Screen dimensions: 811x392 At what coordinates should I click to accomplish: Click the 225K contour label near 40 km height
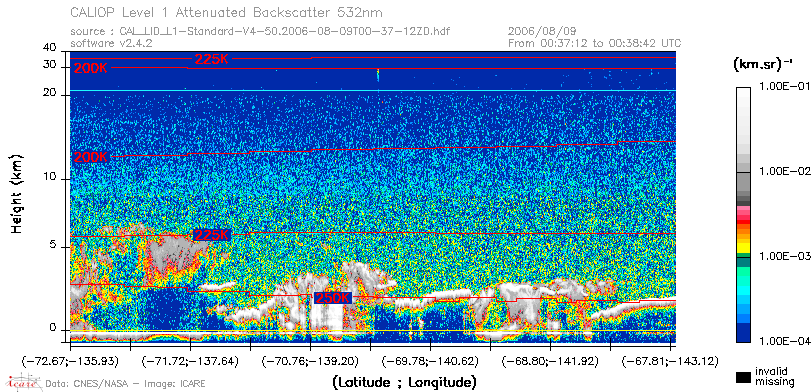tap(211, 59)
